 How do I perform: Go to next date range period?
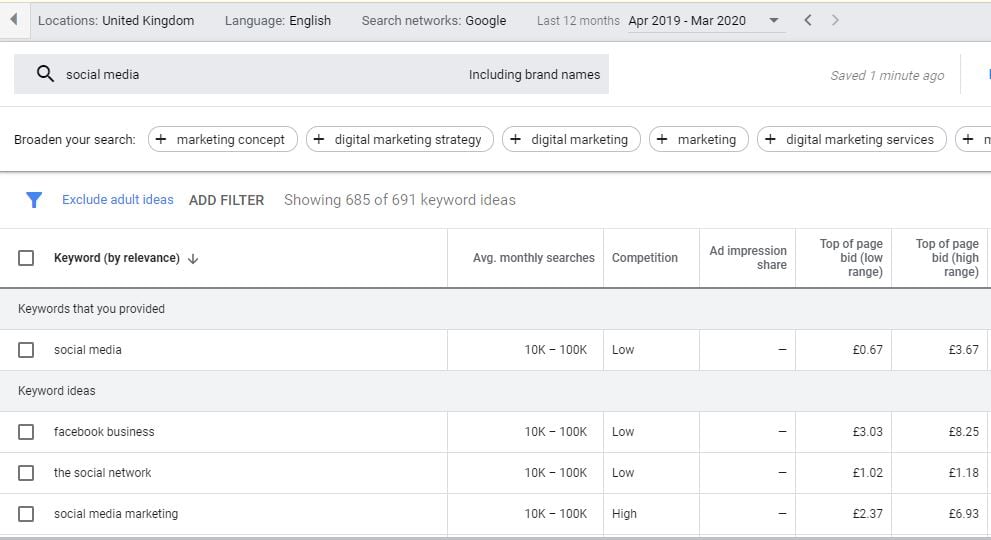click(x=835, y=20)
